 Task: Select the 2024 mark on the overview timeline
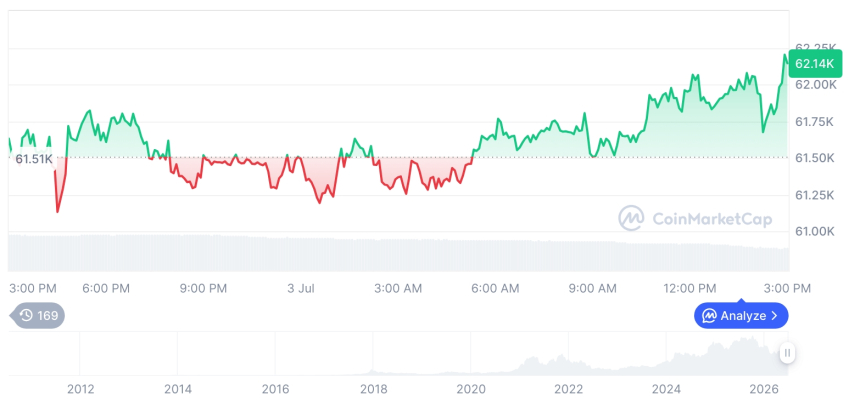point(666,389)
